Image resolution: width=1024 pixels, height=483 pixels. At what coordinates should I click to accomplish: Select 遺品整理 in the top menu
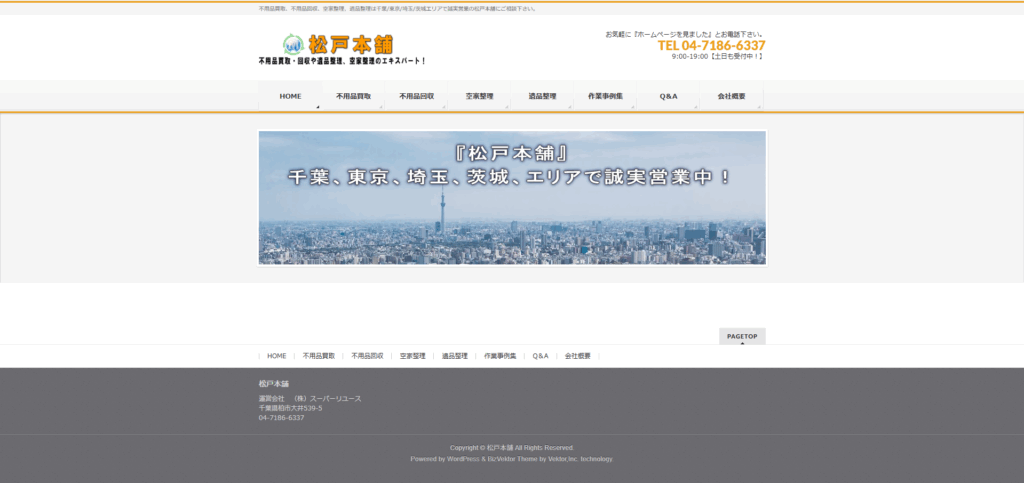coord(542,97)
